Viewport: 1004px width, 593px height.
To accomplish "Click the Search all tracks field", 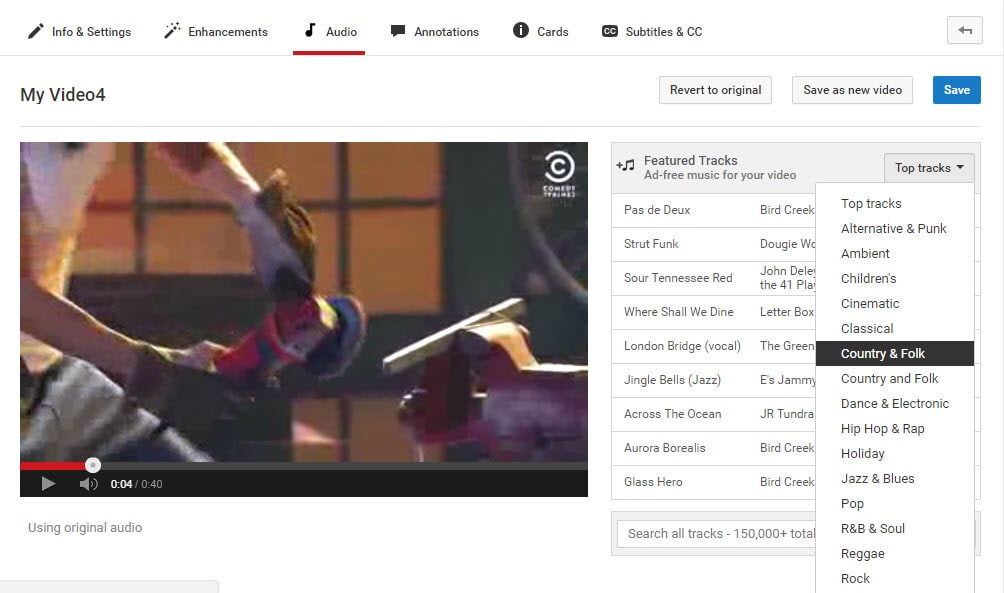I will (716, 533).
